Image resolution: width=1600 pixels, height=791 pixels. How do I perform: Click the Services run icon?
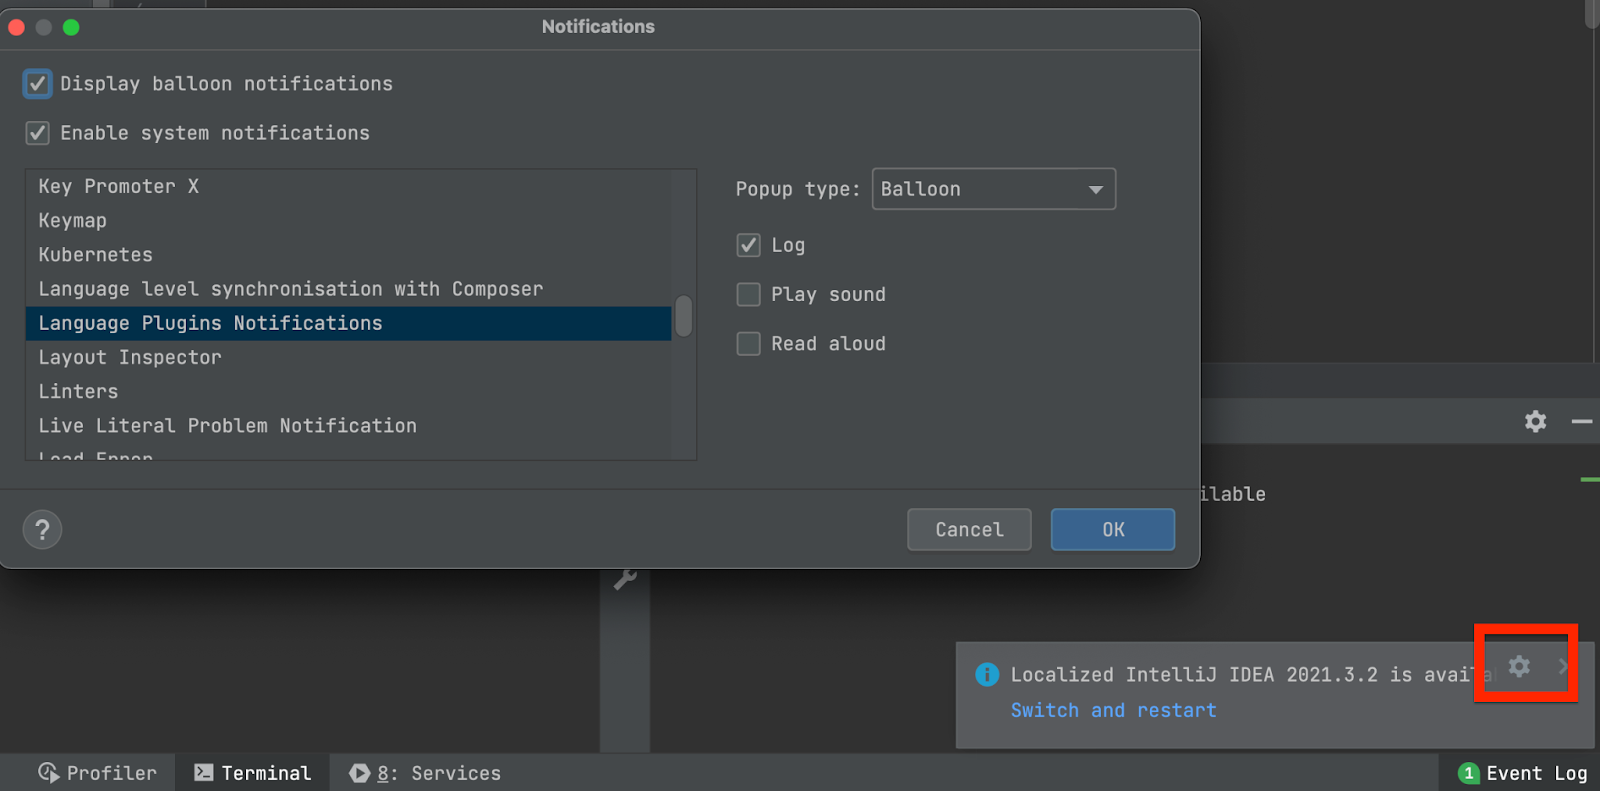pos(359,773)
